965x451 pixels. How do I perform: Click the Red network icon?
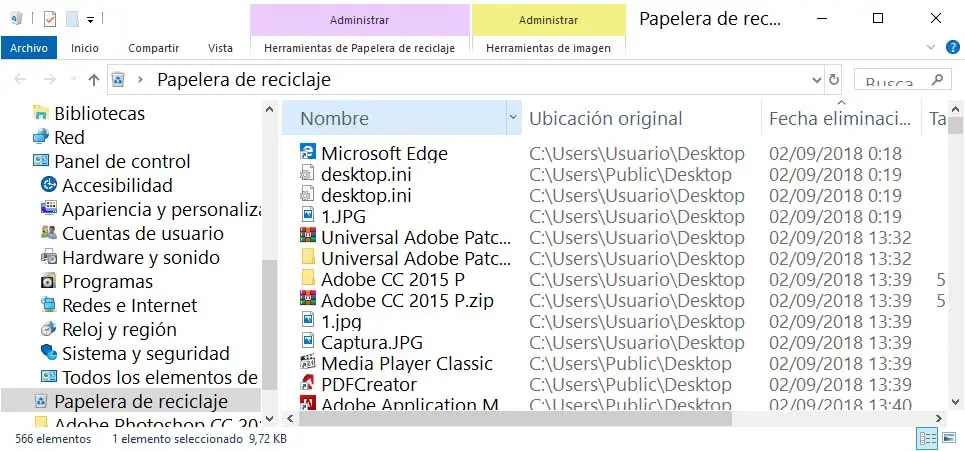click(x=41, y=137)
